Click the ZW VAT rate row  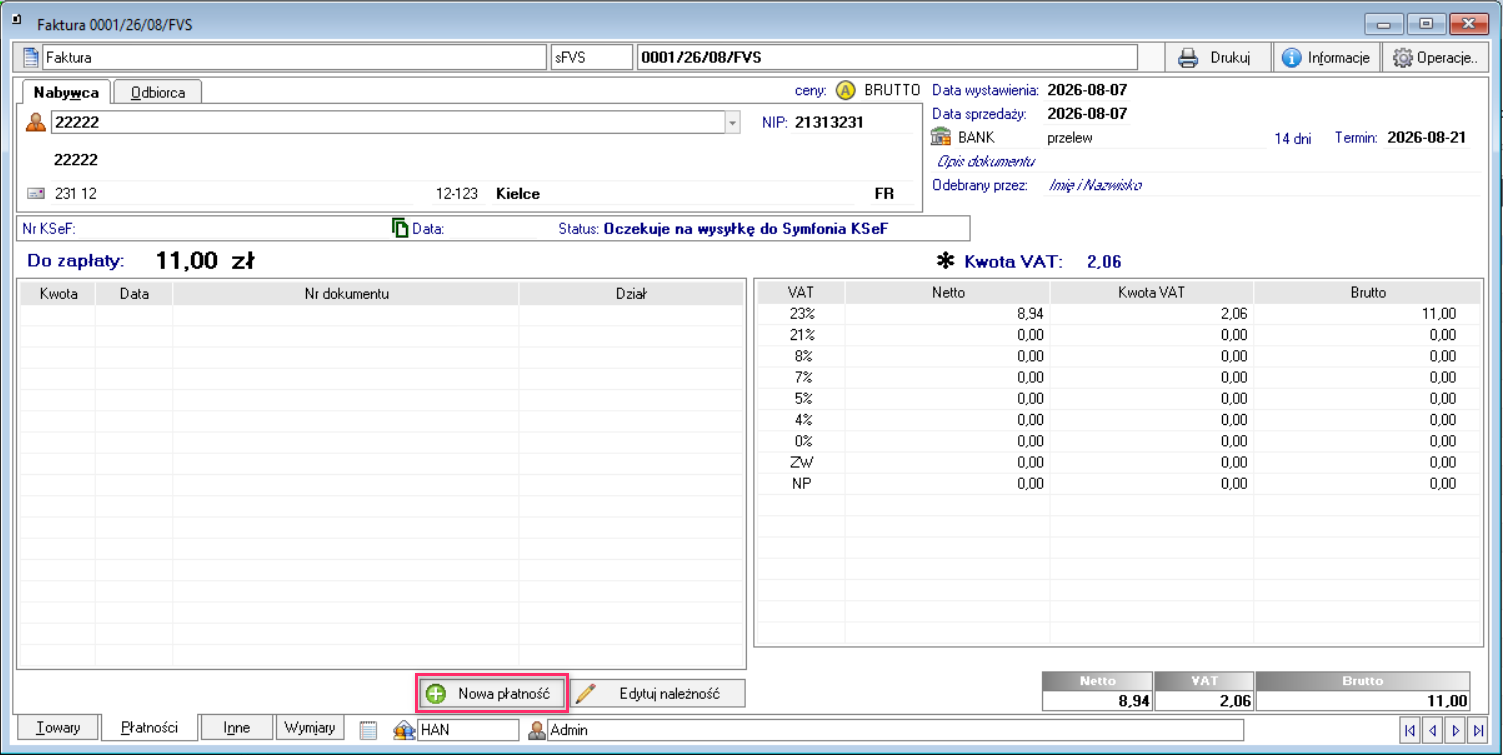click(1119, 462)
